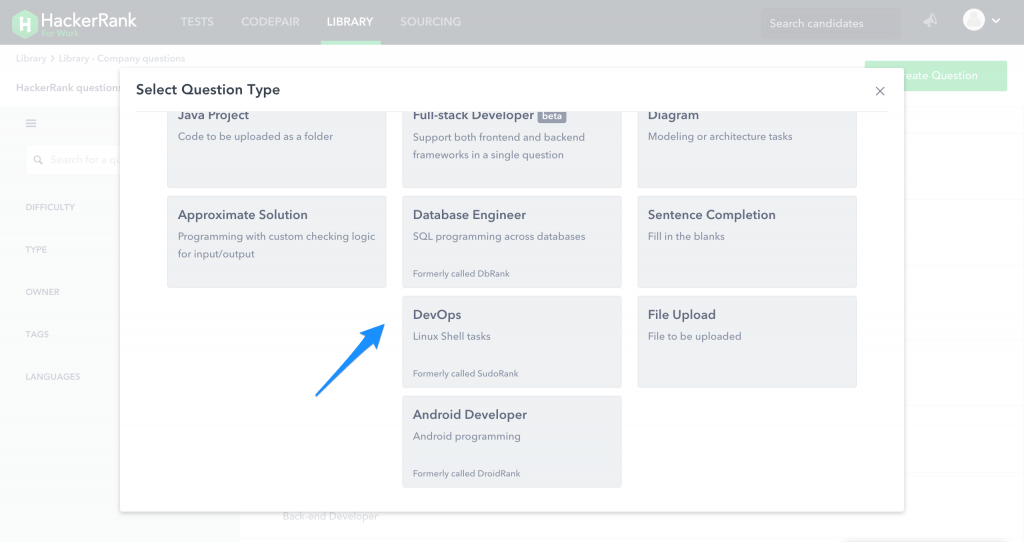Choose the Sentence Completion card
The image size is (1024, 542).
click(746, 242)
